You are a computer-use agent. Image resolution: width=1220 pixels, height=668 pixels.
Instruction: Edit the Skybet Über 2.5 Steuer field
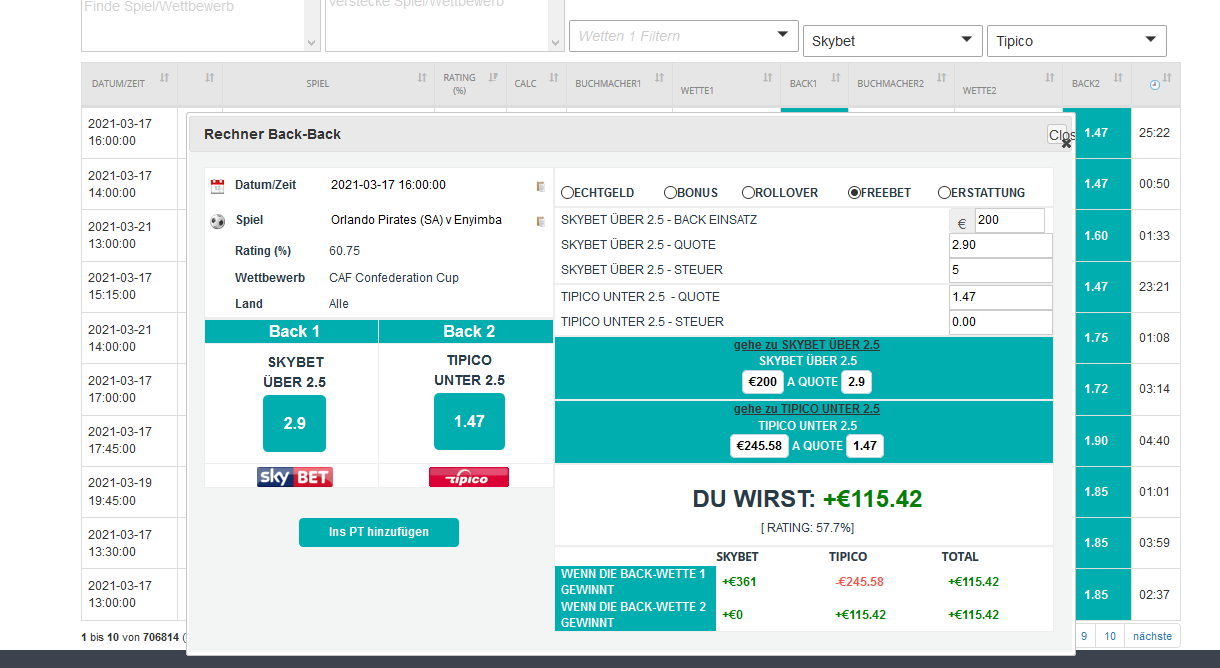click(x=1001, y=271)
